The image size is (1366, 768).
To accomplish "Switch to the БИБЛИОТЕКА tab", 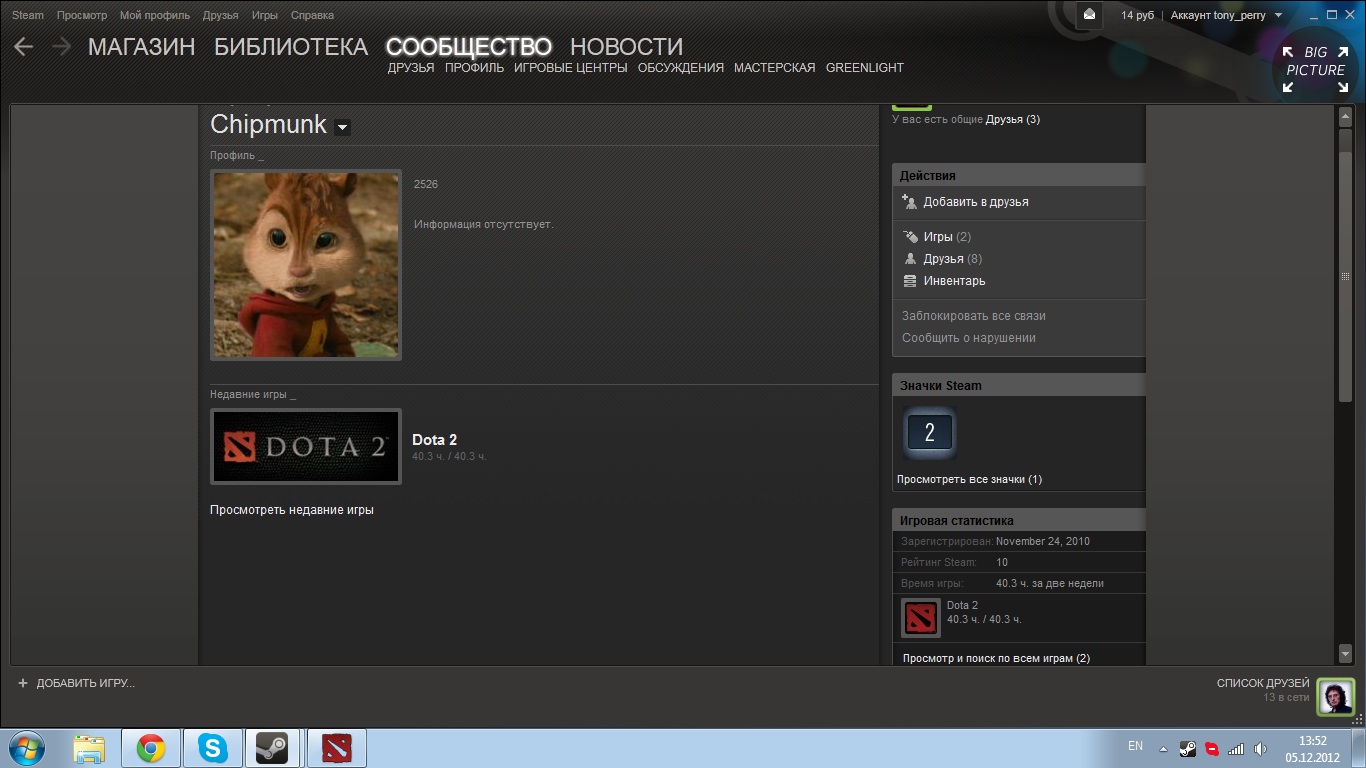I will 291,47.
